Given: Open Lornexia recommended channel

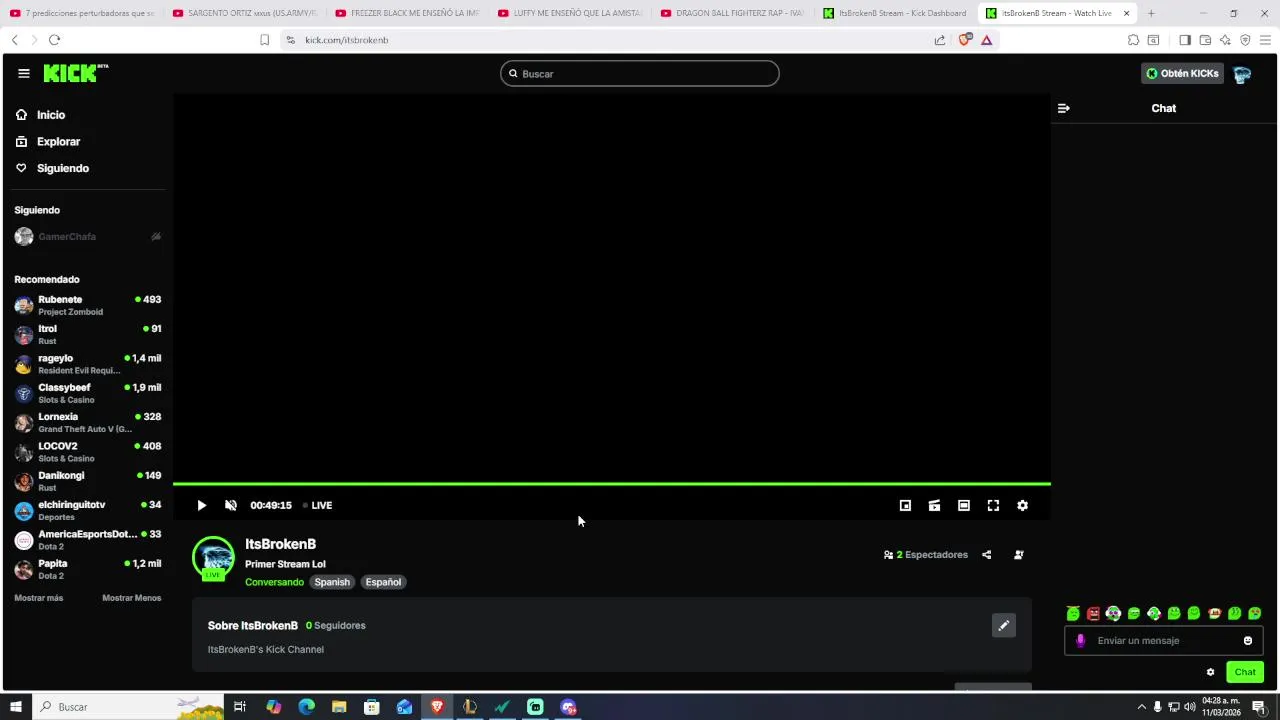Looking at the screenshot, I should (x=88, y=422).
